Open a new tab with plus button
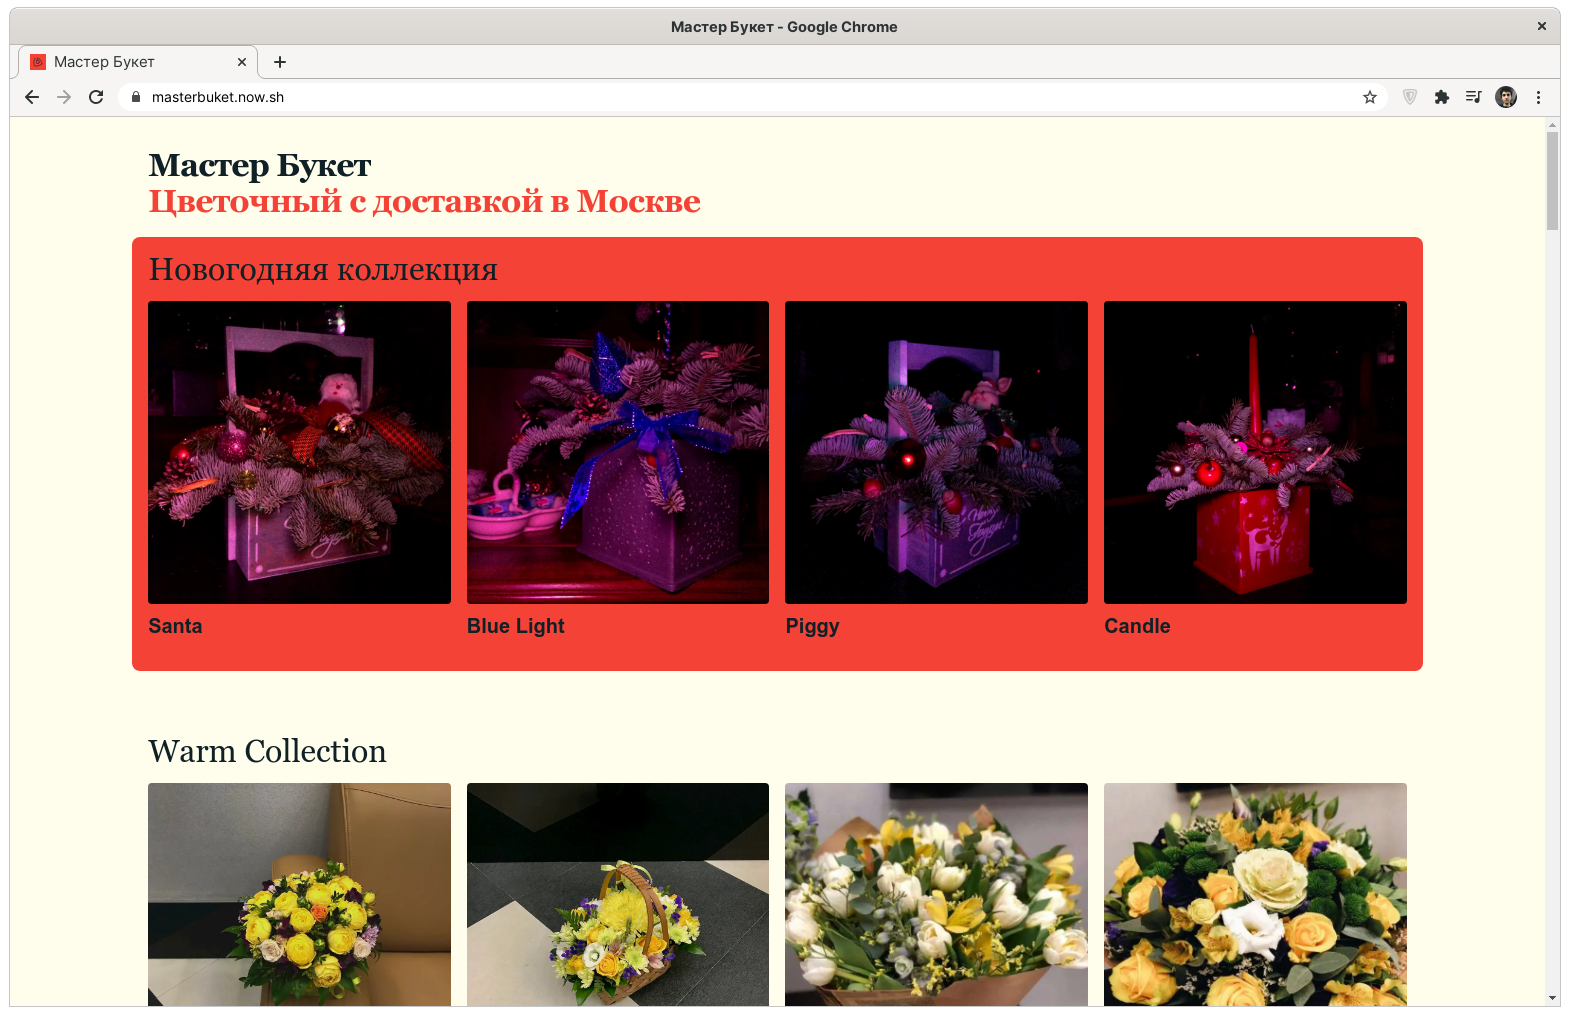 tap(280, 62)
